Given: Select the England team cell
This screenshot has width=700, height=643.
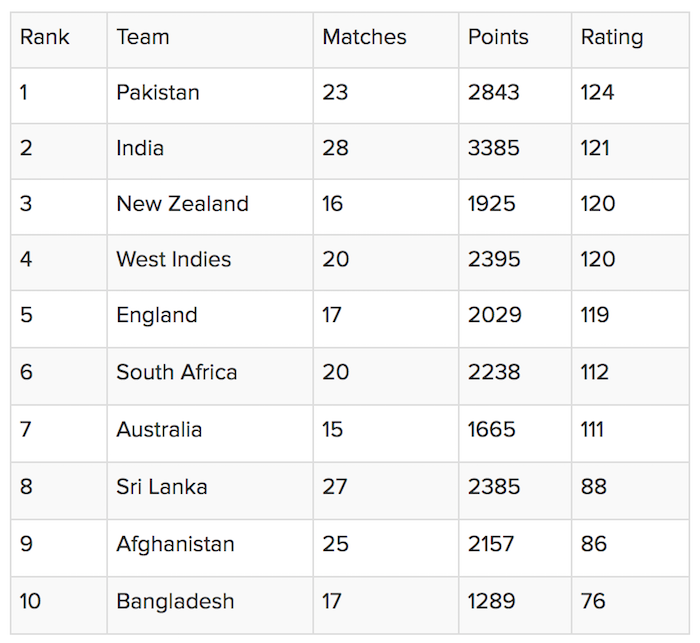Looking at the screenshot, I should tap(157, 315).
